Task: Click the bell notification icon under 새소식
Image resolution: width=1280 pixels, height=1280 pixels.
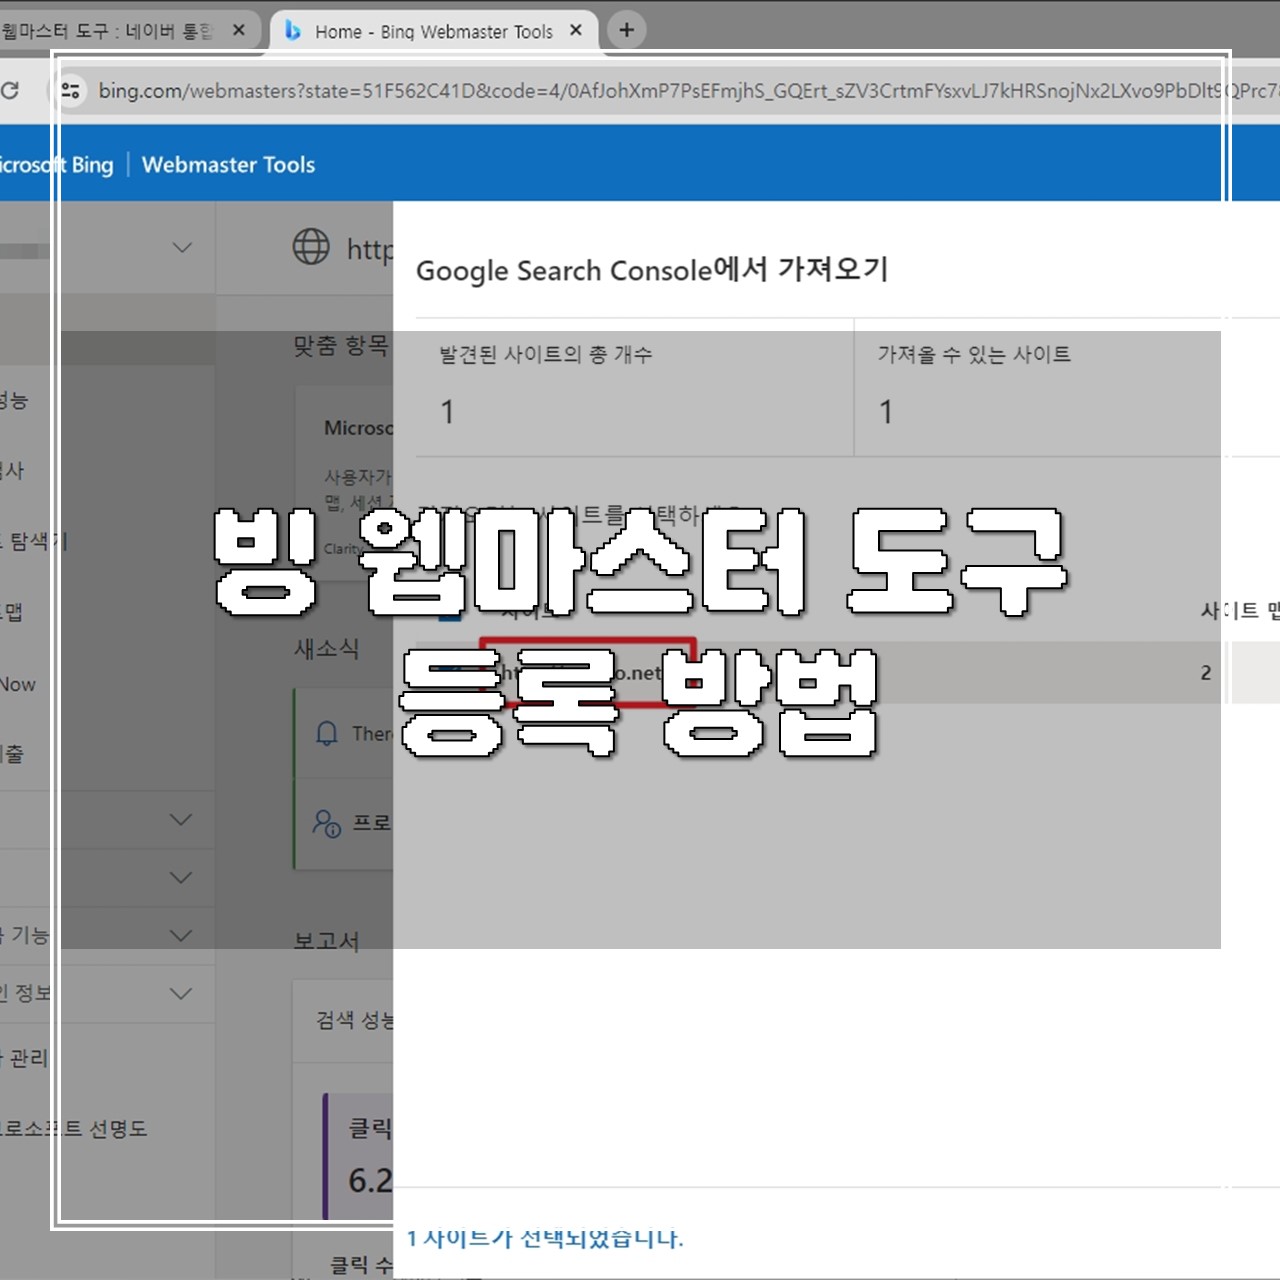Action: coord(327,734)
